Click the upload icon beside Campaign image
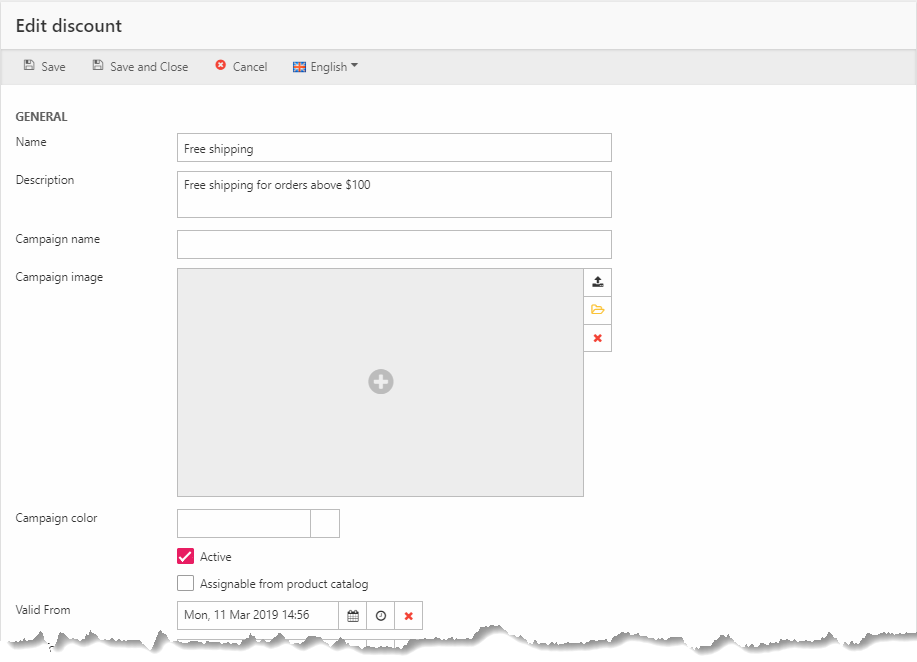Image resolution: width=917 pixels, height=662 pixels. click(598, 282)
